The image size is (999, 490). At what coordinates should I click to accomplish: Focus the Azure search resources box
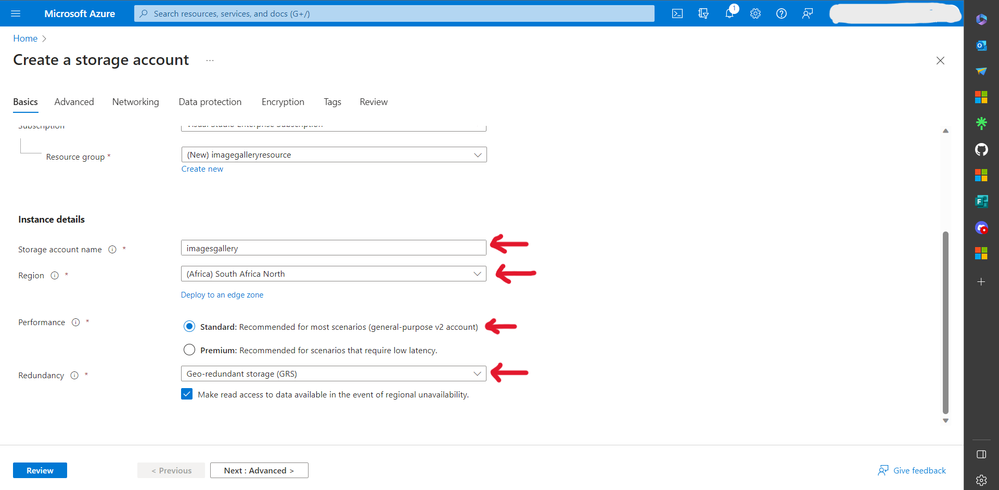394,13
